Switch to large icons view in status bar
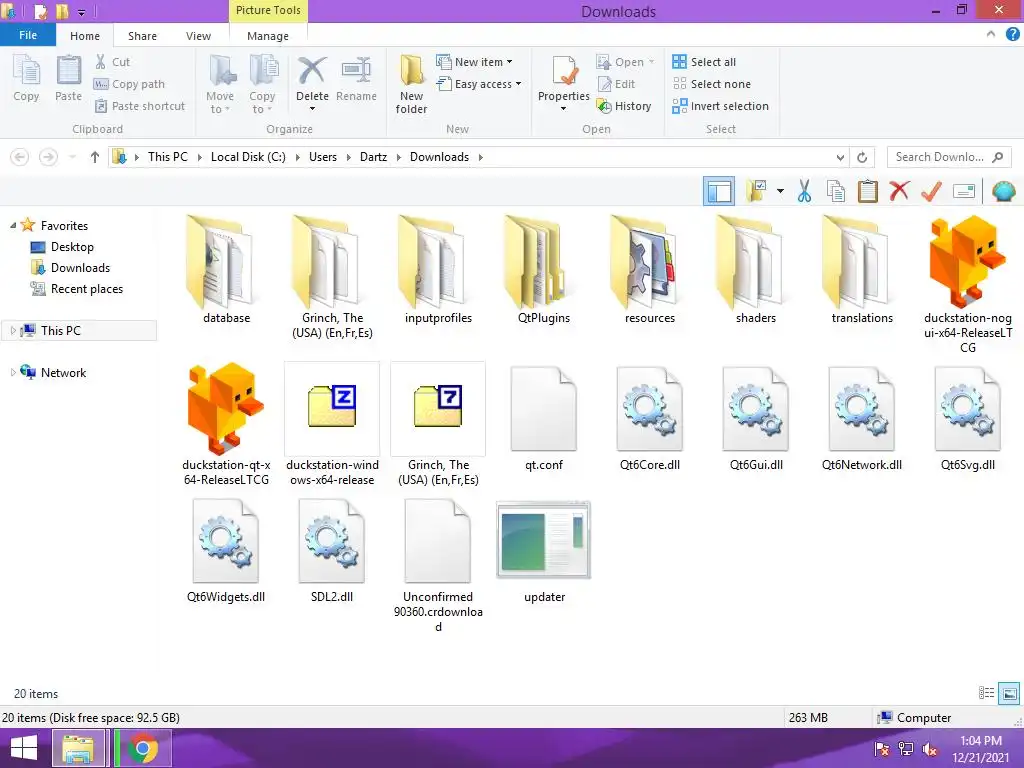1024x768 pixels. click(x=1009, y=693)
